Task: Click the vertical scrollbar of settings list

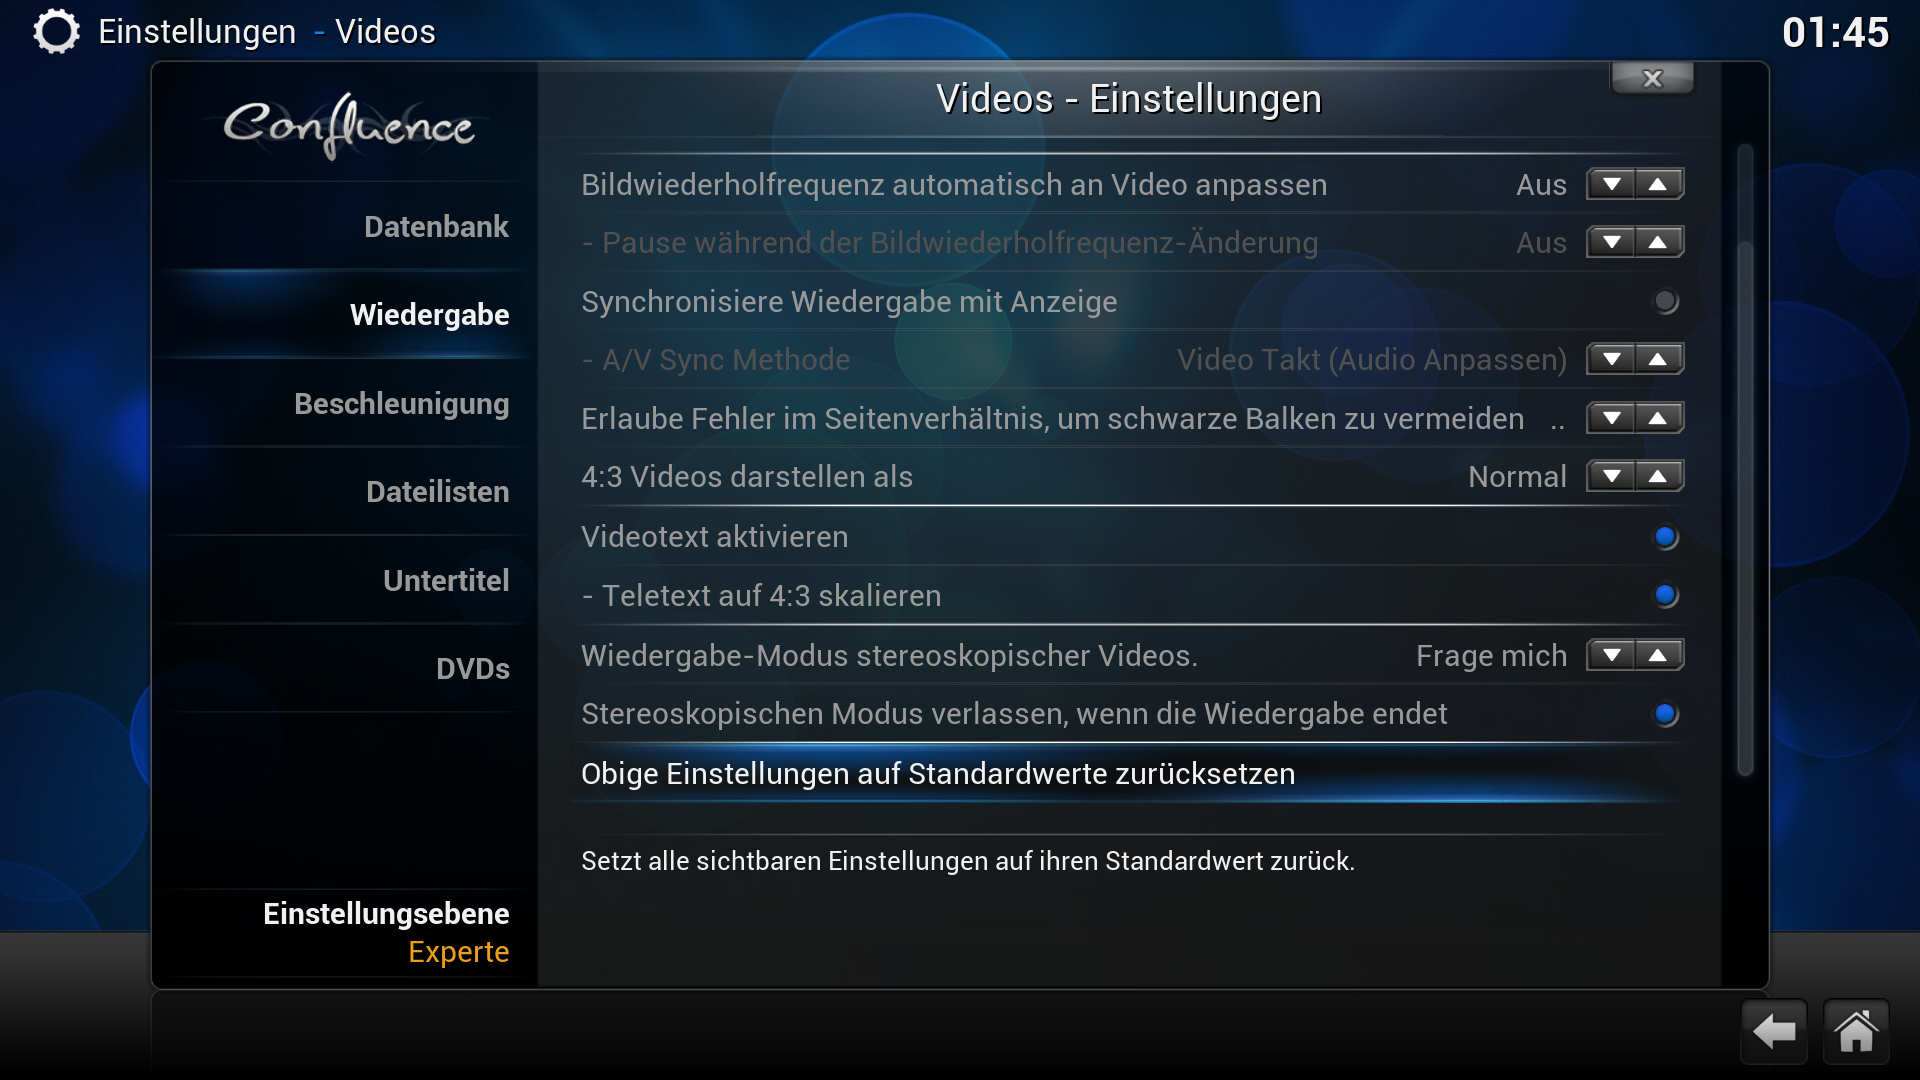Action: [1745, 460]
